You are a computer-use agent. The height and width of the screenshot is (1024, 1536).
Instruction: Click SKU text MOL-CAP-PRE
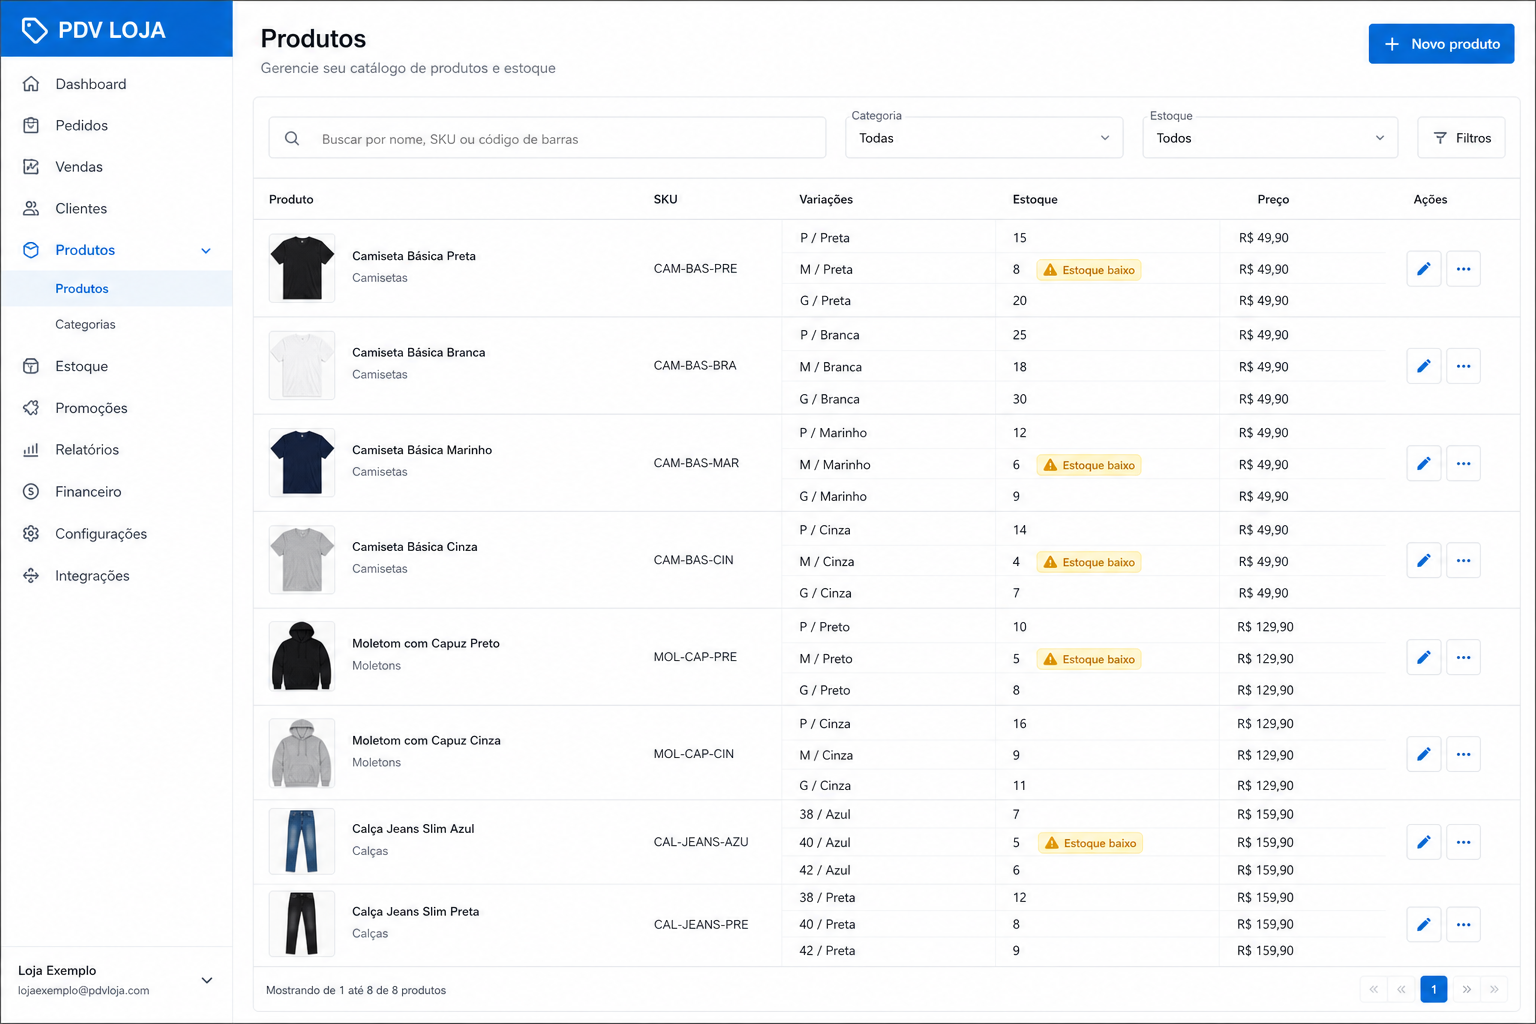pos(695,657)
